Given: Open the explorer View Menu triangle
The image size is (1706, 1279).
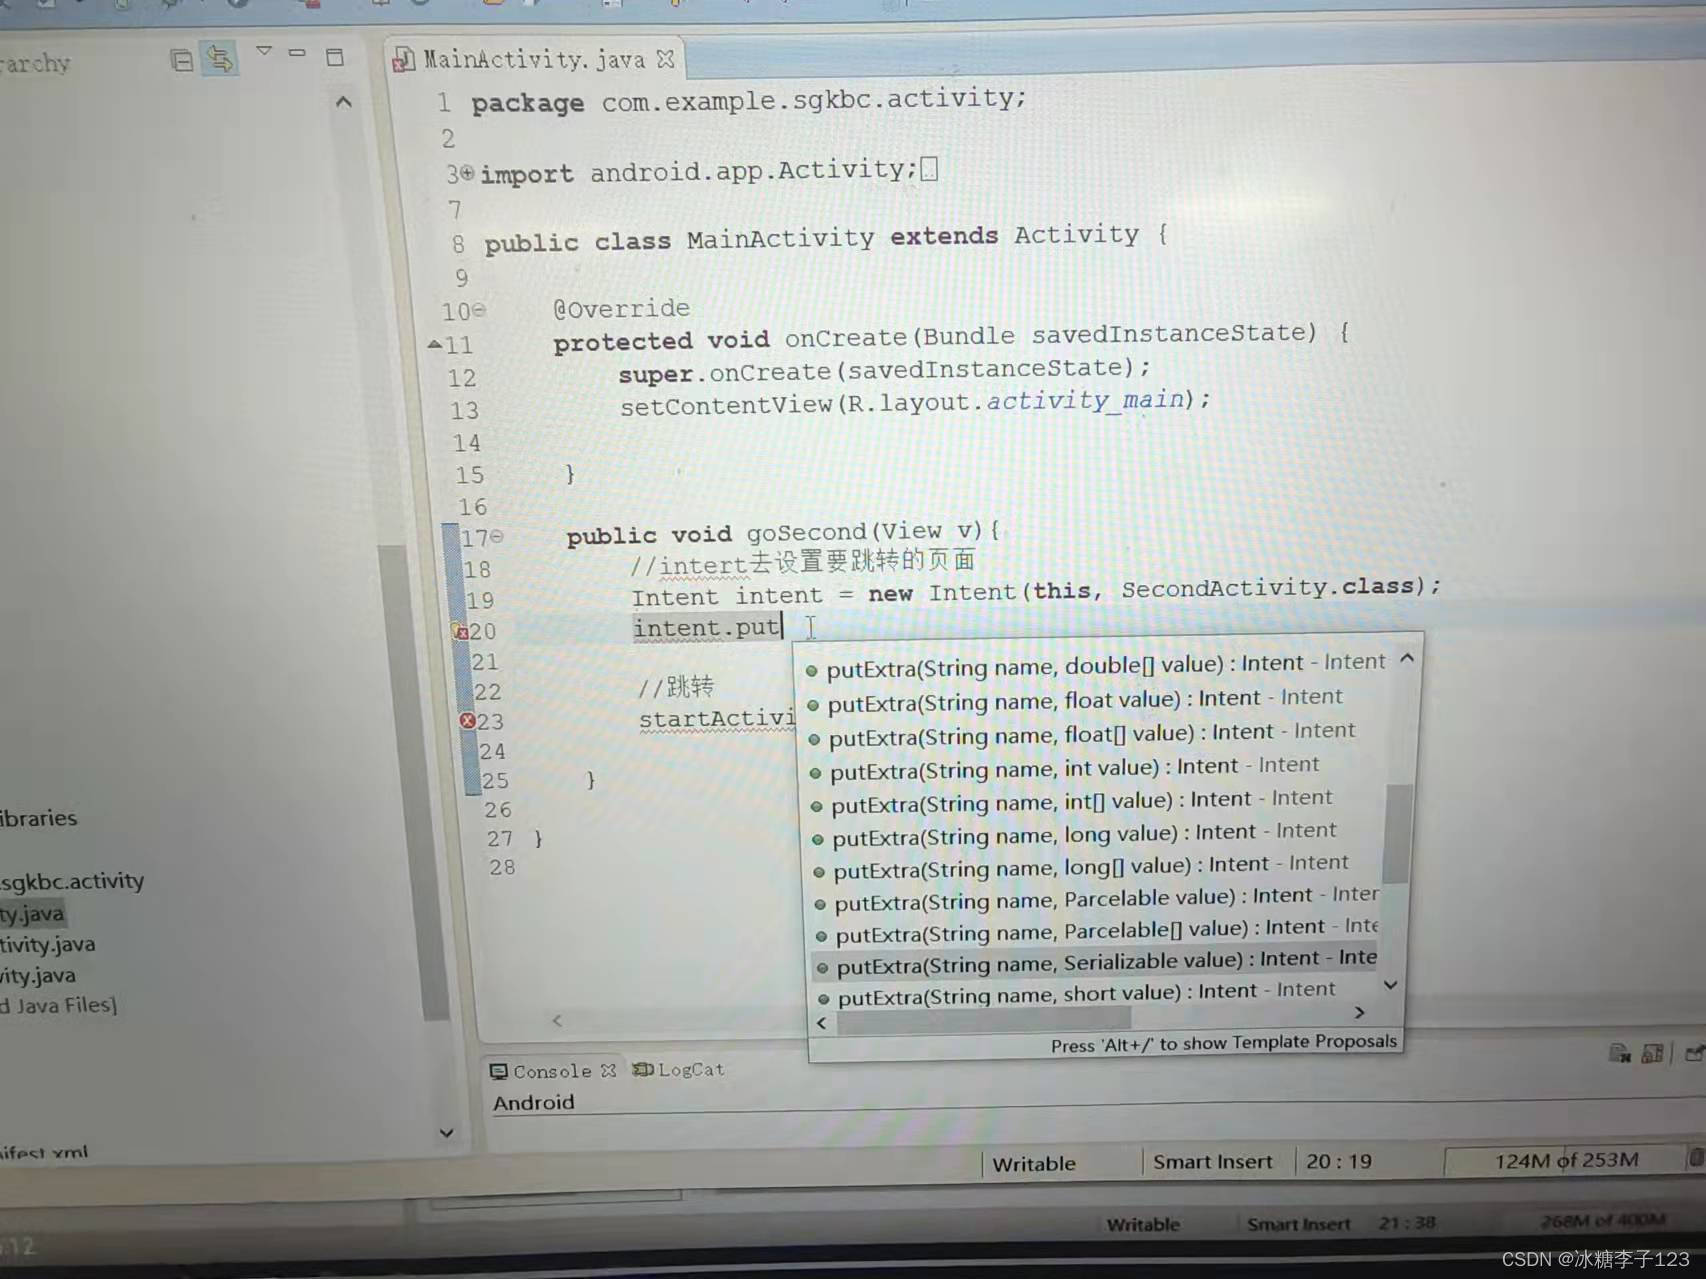Looking at the screenshot, I should [x=264, y=50].
